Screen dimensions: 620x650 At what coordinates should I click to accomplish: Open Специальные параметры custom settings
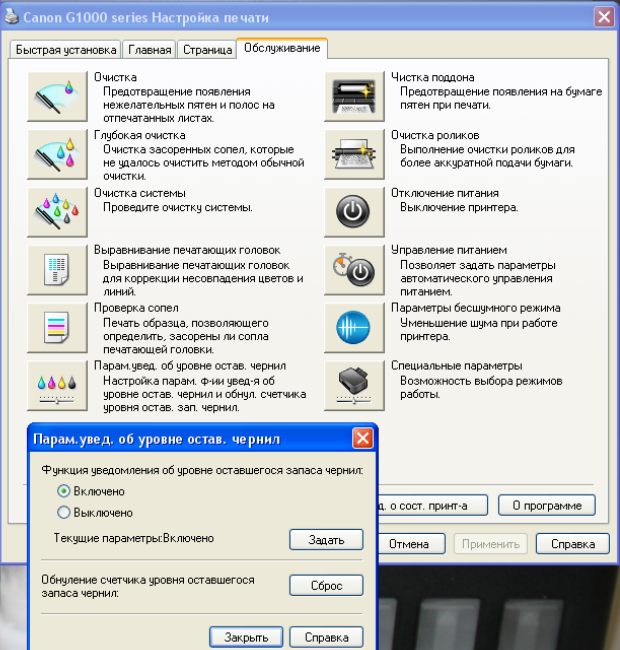354,386
